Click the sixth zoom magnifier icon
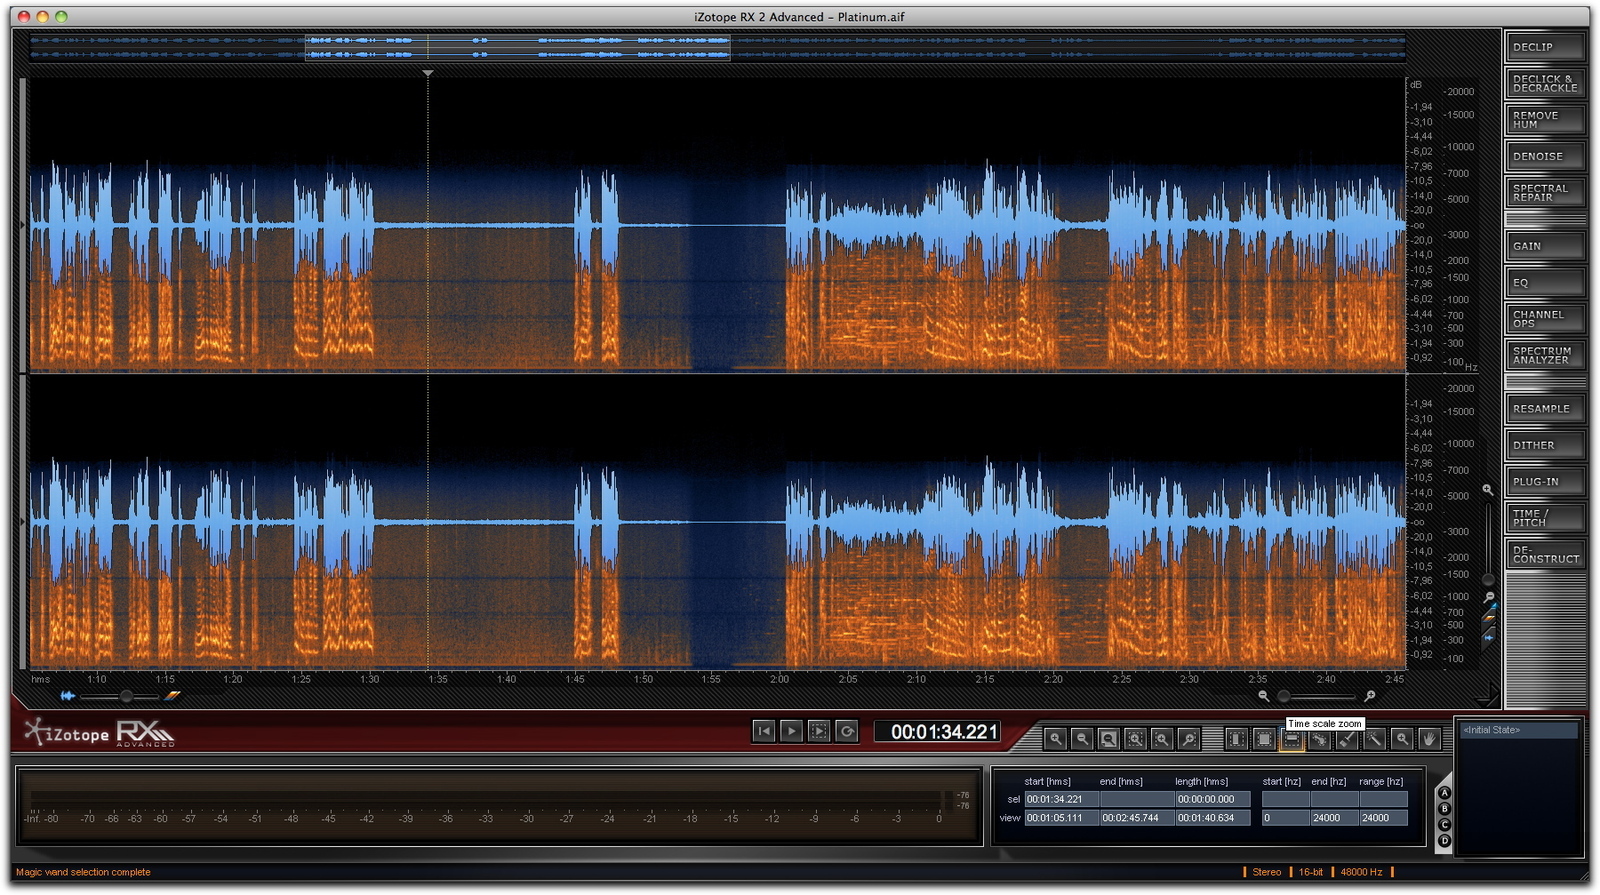The height and width of the screenshot is (895, 1600). (1189, 739)
